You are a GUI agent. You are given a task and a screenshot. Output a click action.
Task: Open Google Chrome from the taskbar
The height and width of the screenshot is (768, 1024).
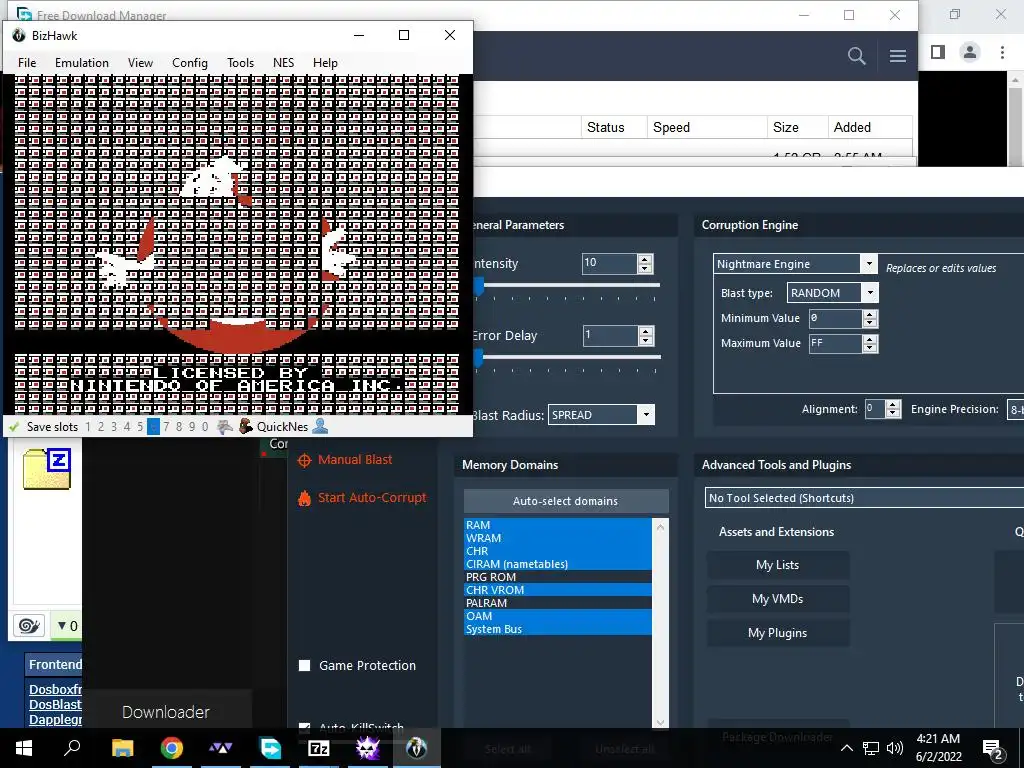click(x=172, y=748)
